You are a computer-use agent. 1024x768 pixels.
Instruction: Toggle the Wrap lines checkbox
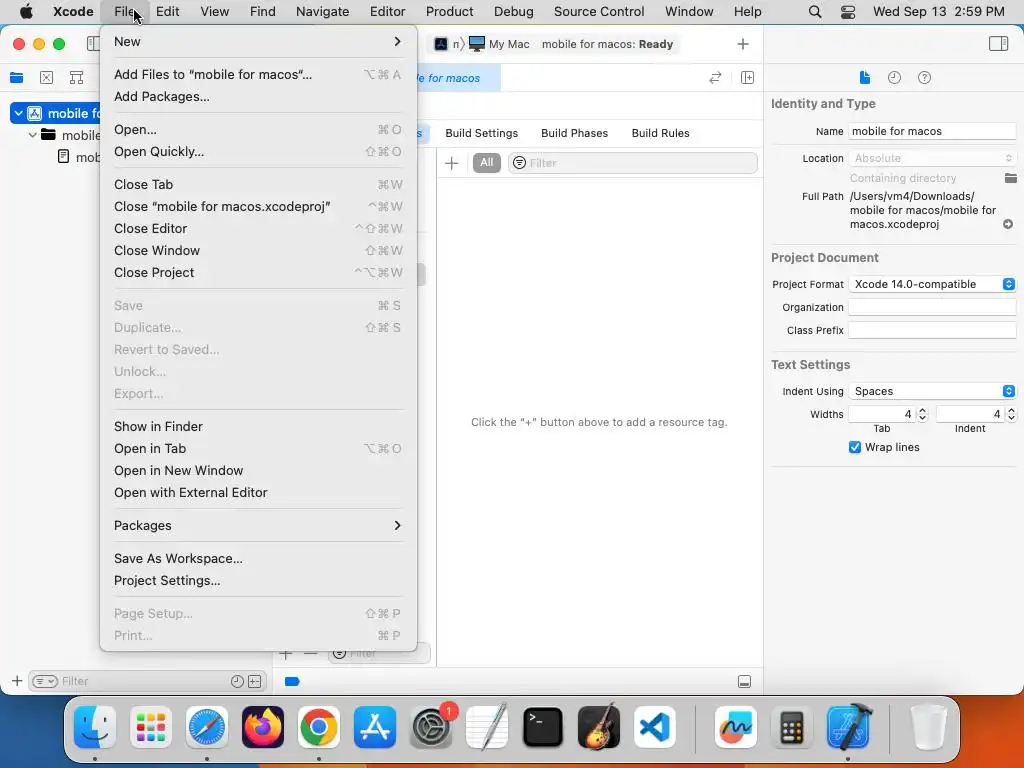click(854, 447)
